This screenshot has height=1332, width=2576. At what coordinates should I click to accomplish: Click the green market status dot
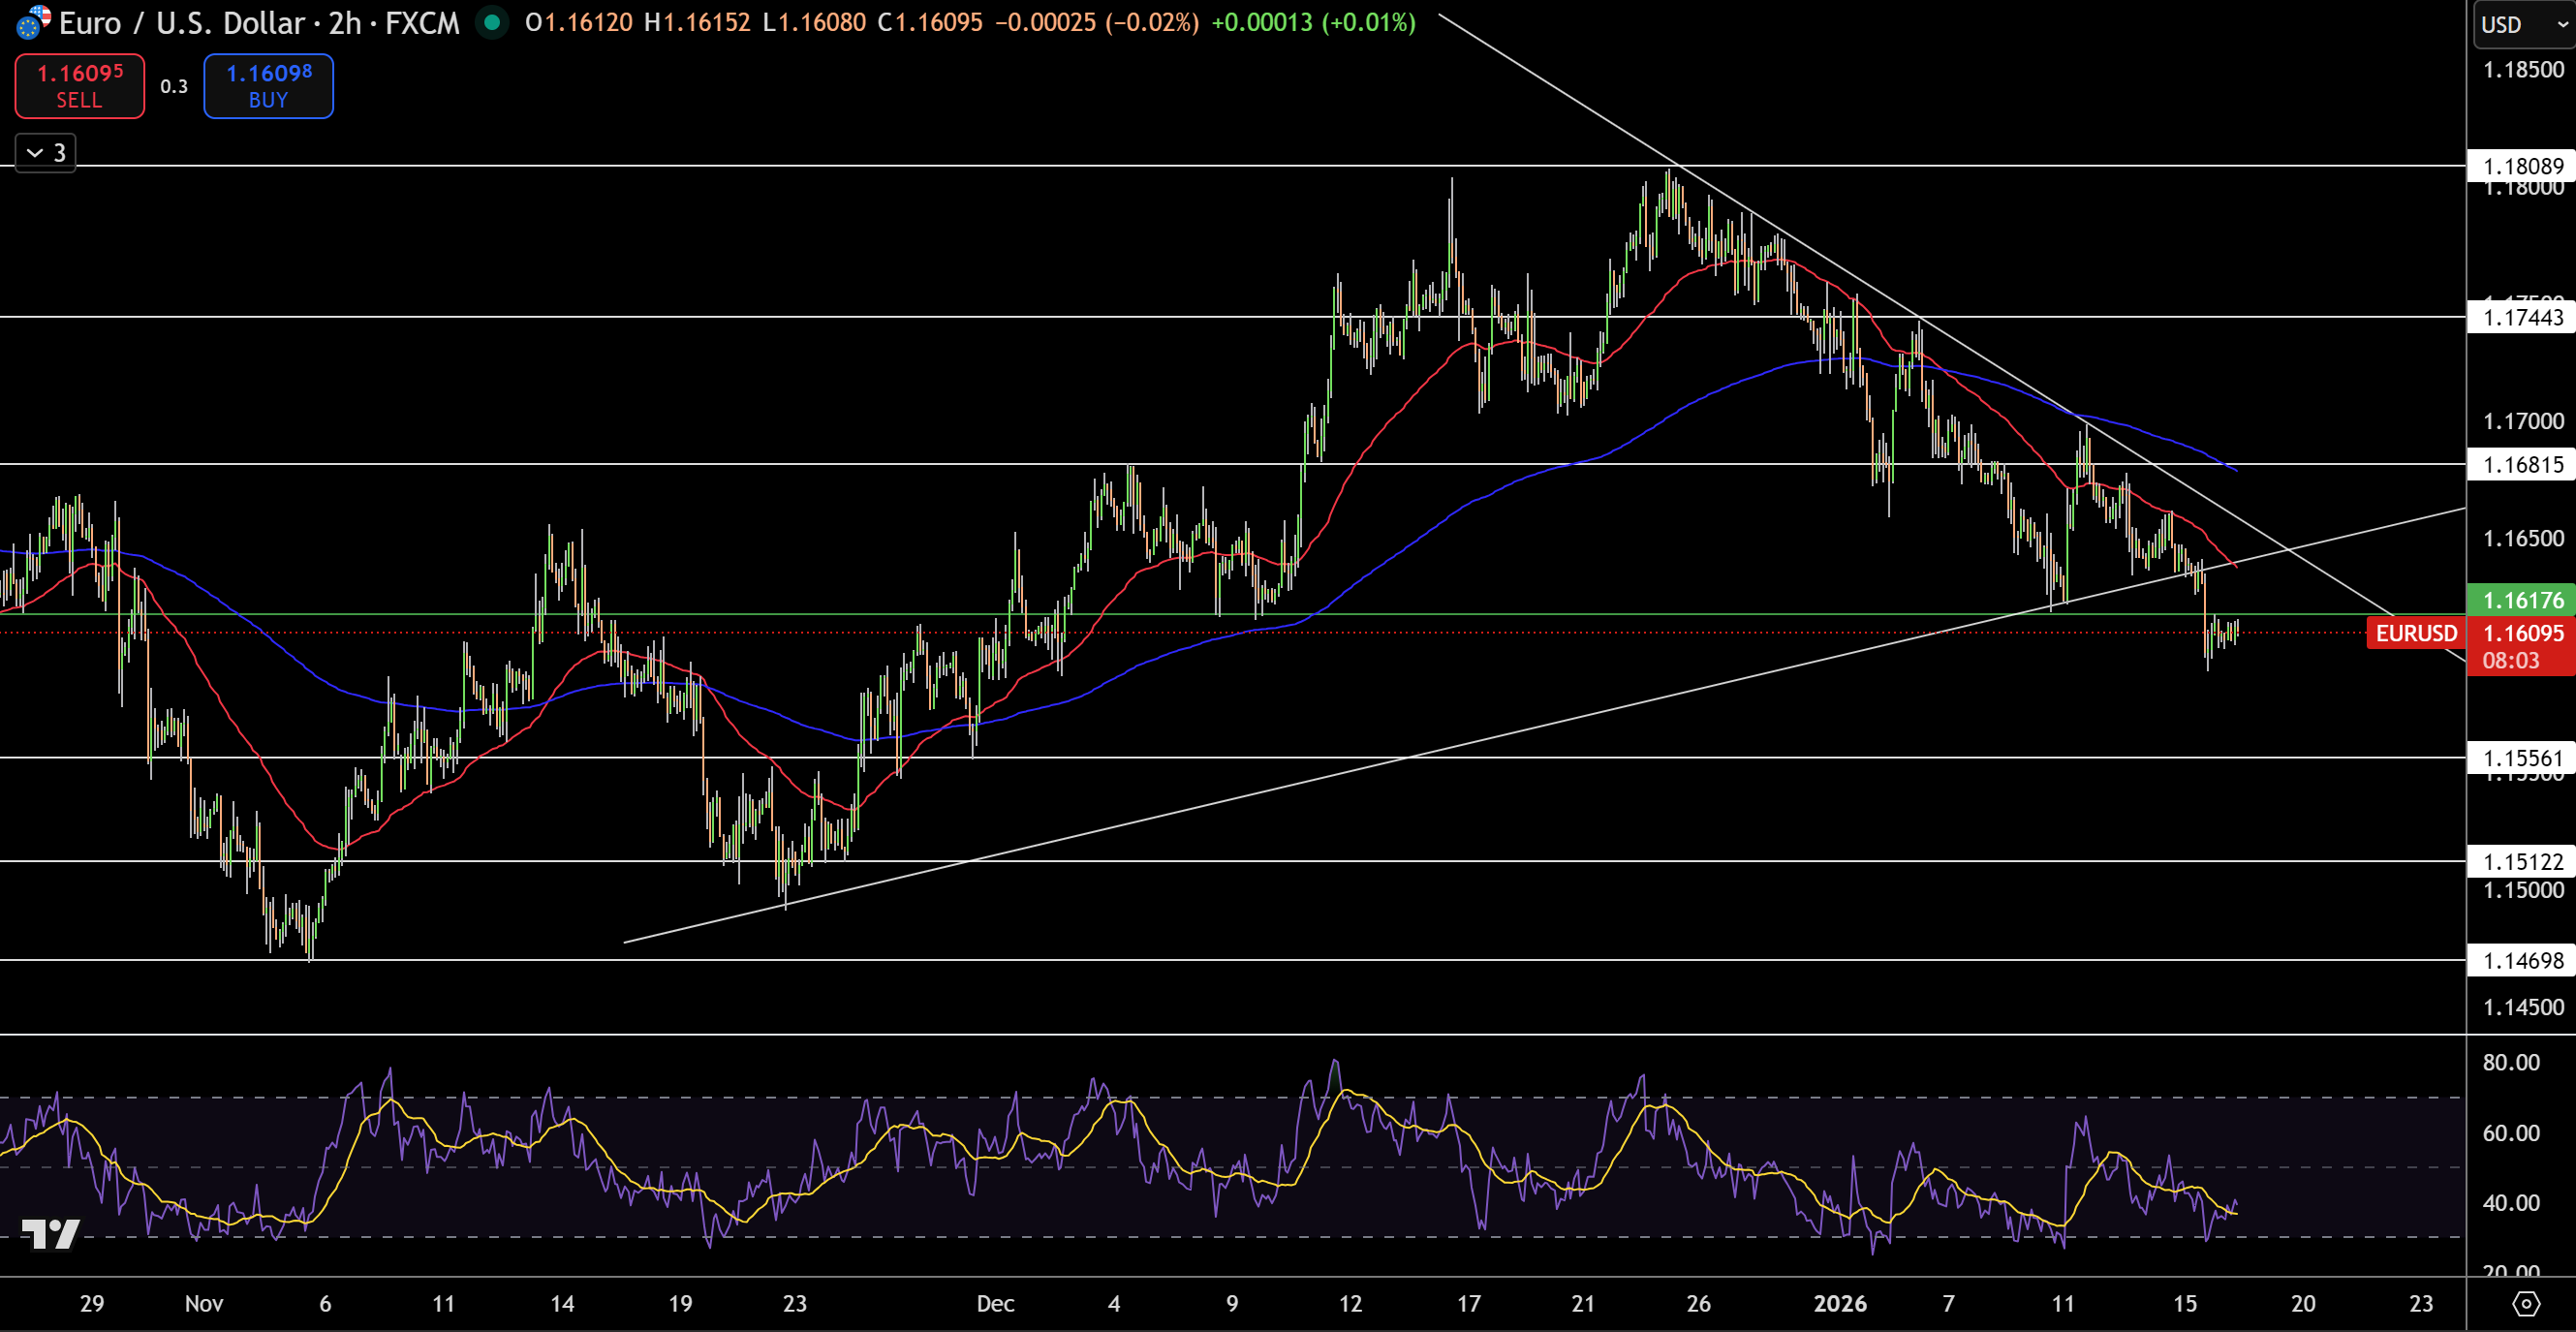(x=492, y=21)
